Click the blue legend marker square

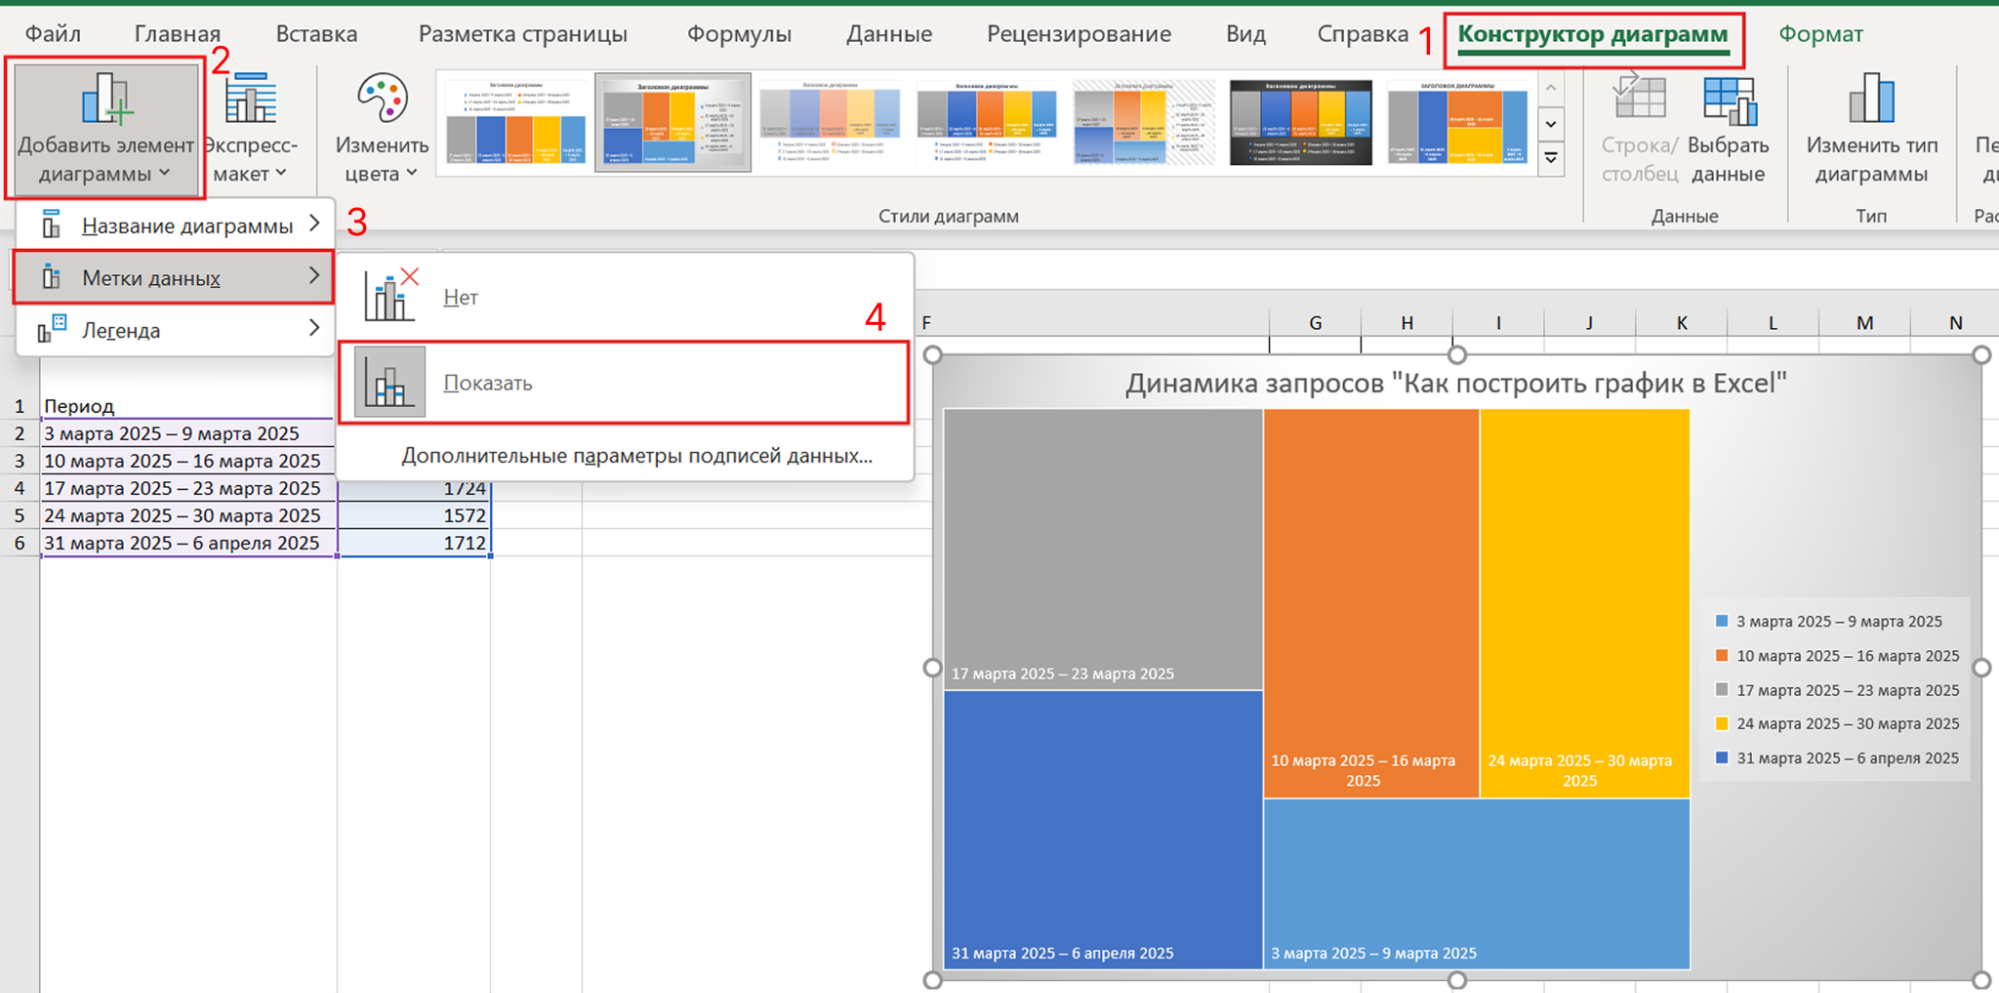(x=1721, y=620)
